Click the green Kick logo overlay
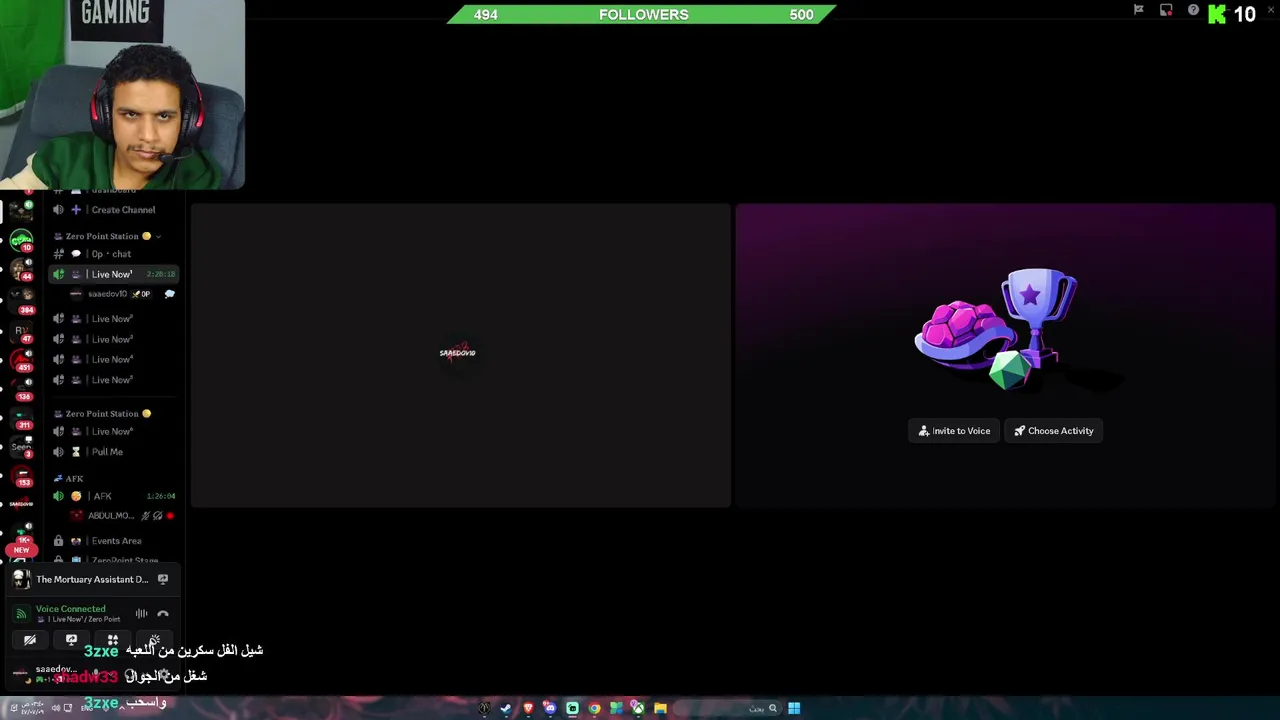The image size is (1280, 720). pyautogui.click(x=1217, y=14)
